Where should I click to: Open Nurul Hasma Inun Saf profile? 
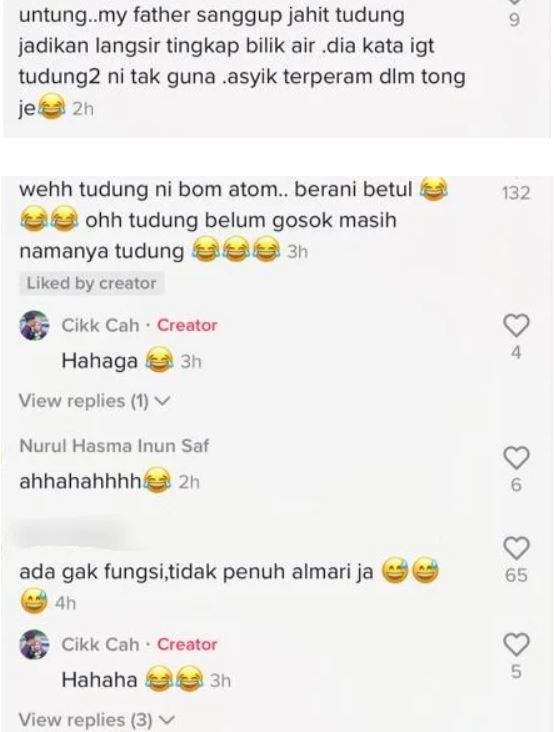(114, 446)
